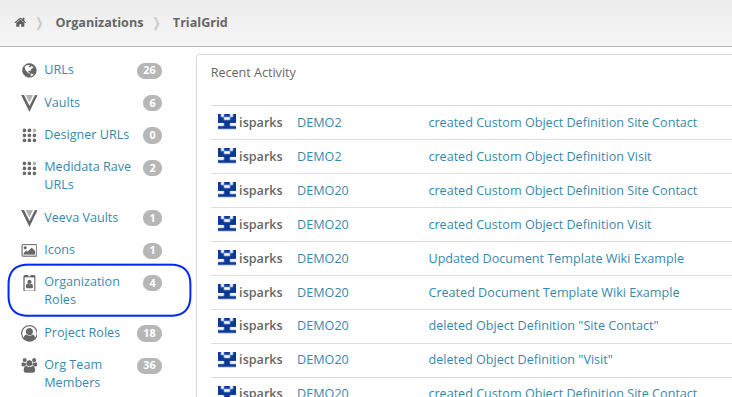
Task: Click the Icons picture icon
Action: (29, 250)
